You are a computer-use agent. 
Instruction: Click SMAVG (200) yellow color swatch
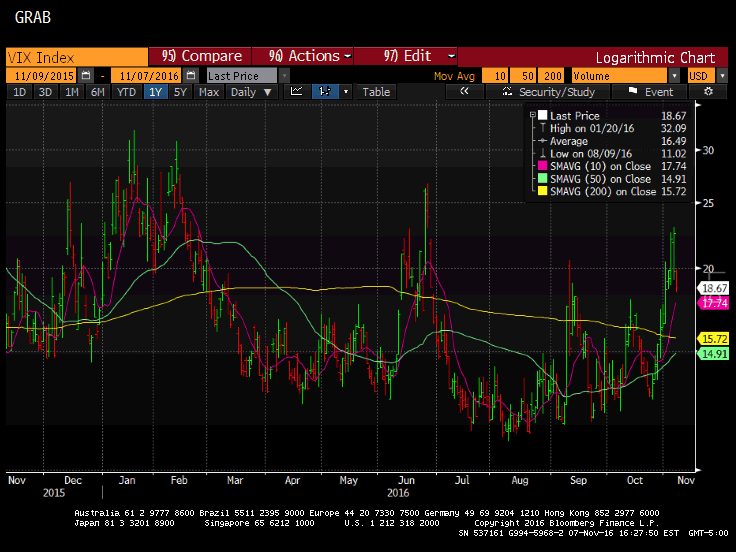(543, 191)
